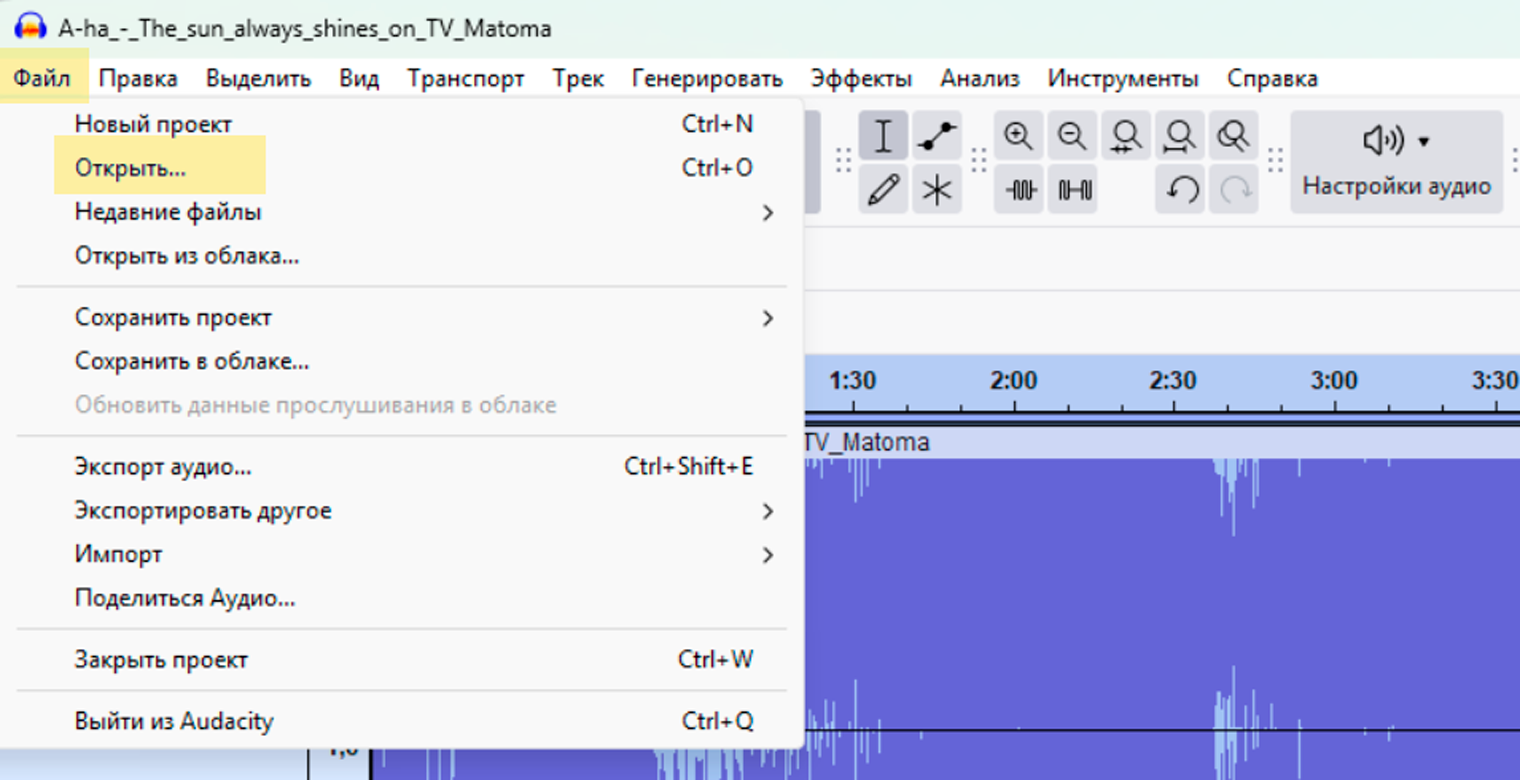The image size is (1520, 780).
Task: Select the Selection (I-beam) tool
Action: point(883,136)
